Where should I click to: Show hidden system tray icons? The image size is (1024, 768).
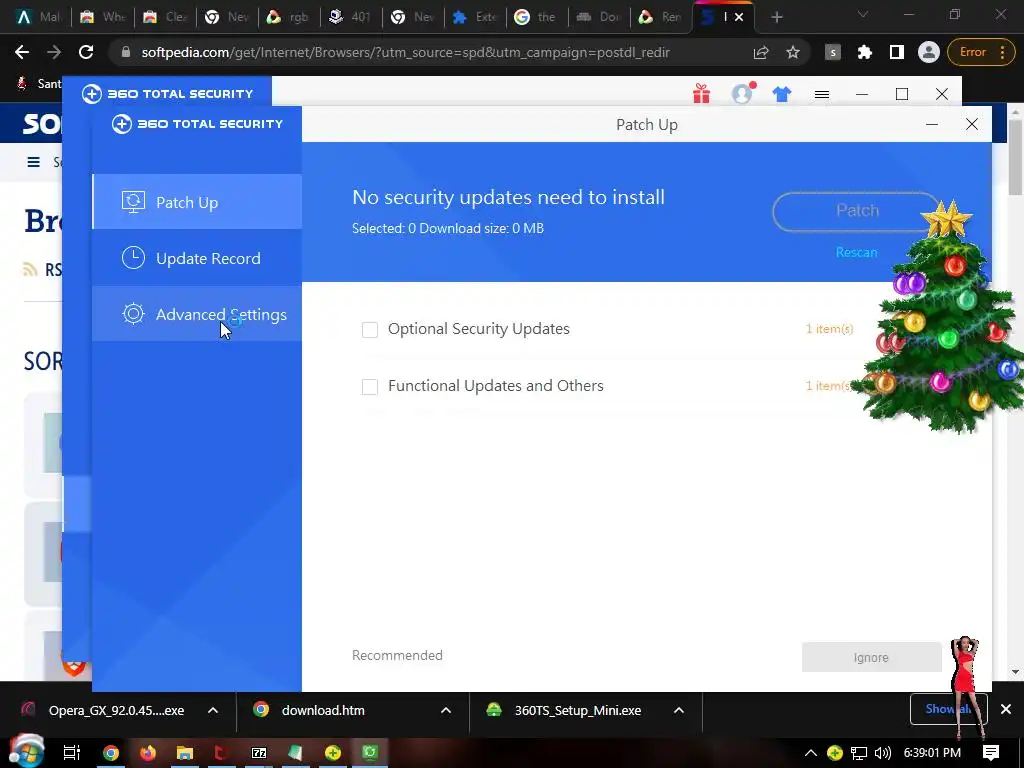[x=810, y=753]
